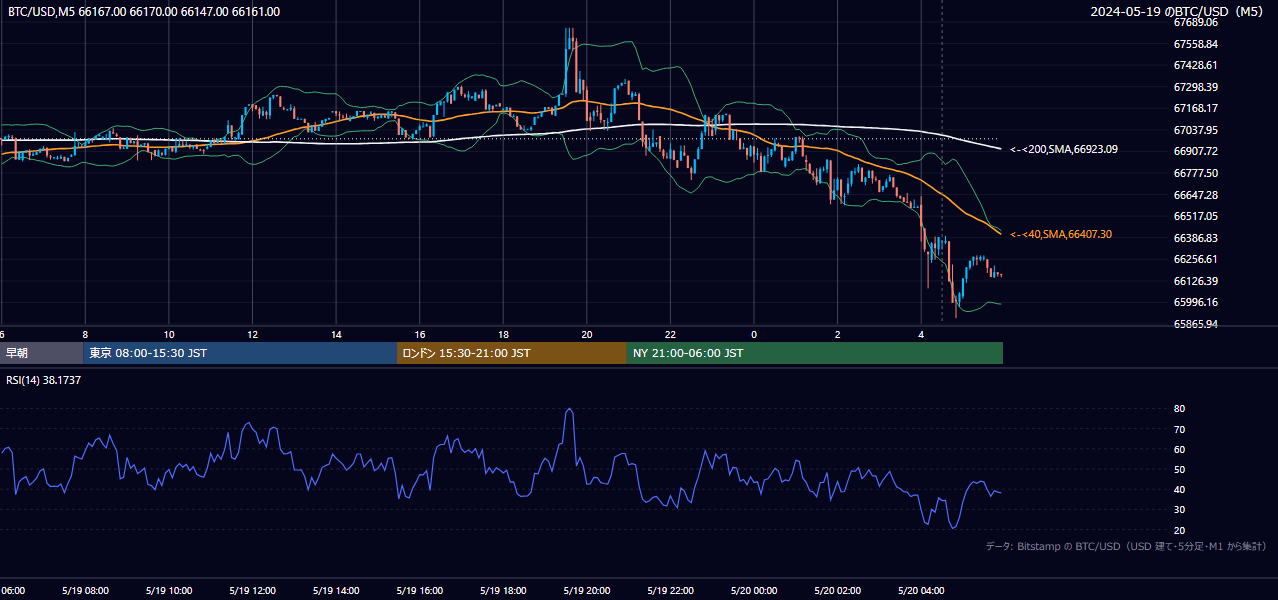Click bottom time label 5/19 16:00
This screenshot has width=1278, height=600.
click(419, 590)
